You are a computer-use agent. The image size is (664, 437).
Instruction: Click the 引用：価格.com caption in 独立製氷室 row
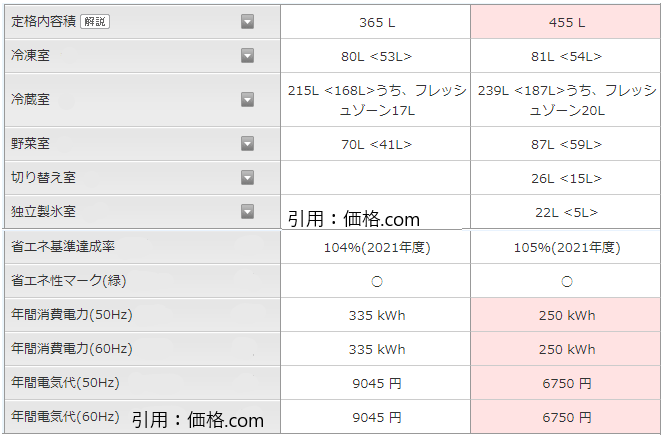(353, 218)
